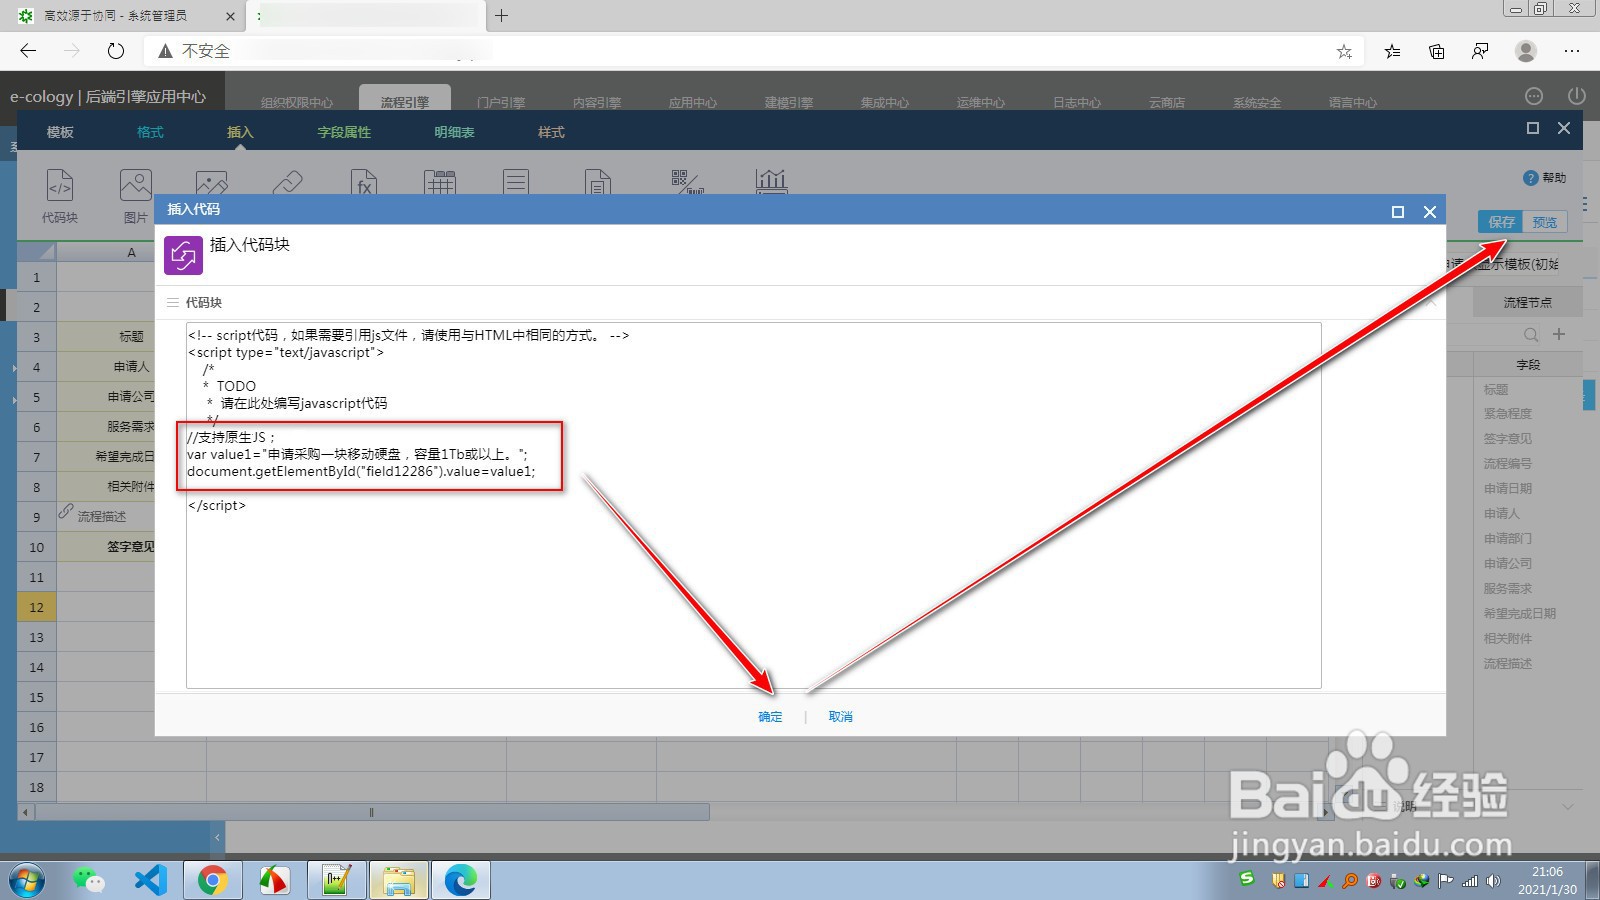1600x900 pixels.
Task: Click the browser back arrow
Action: click(28, 51)
